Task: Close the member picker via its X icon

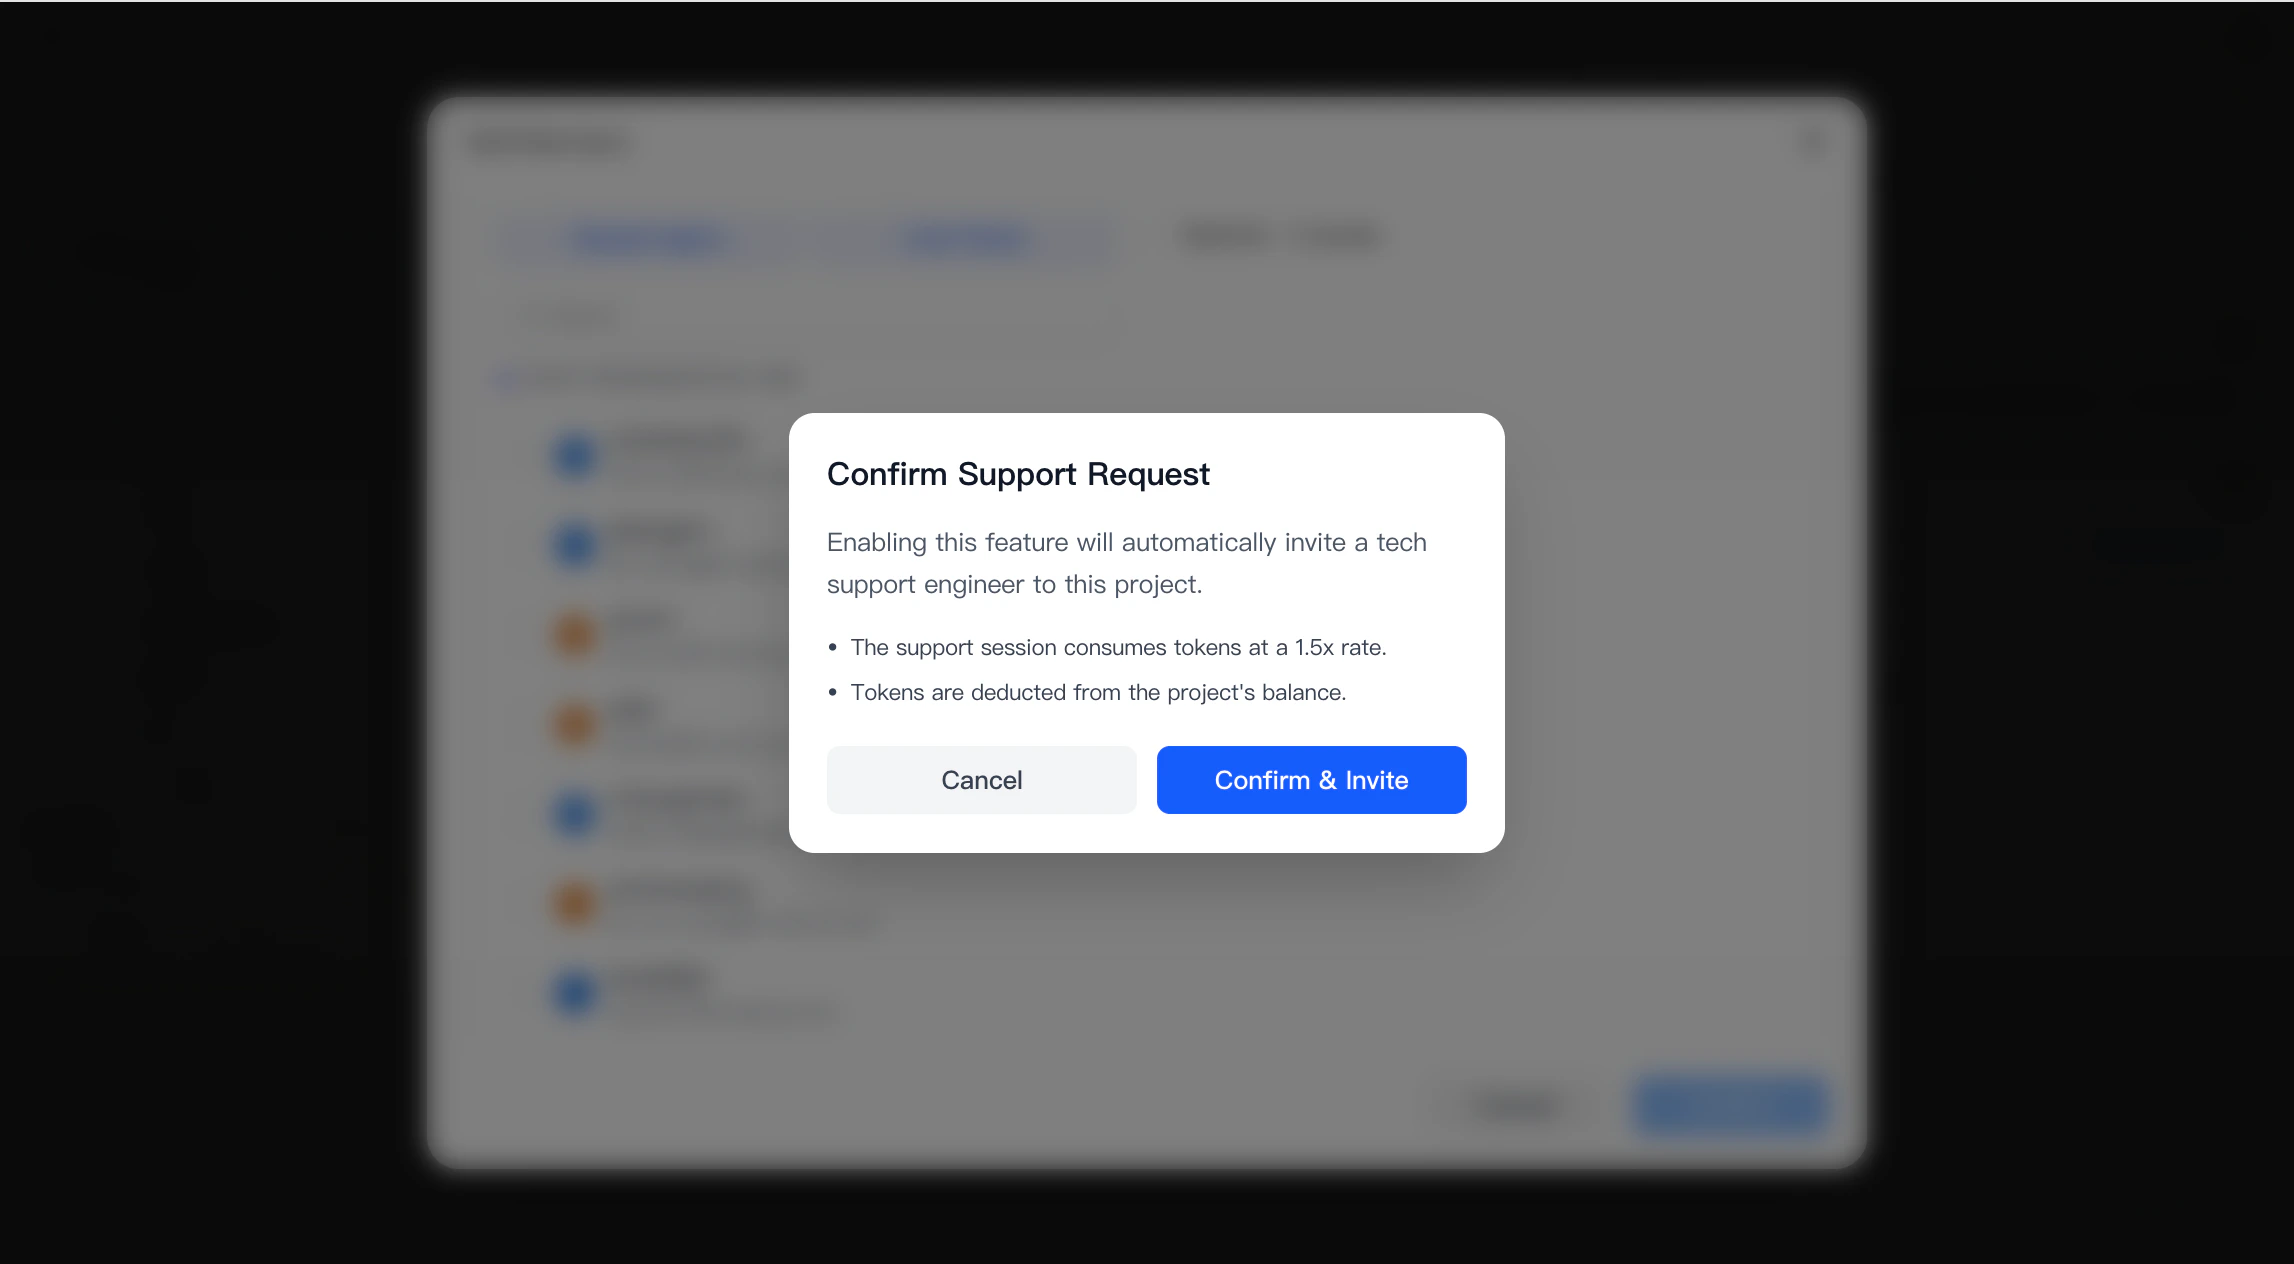Action: [1813, 142]
